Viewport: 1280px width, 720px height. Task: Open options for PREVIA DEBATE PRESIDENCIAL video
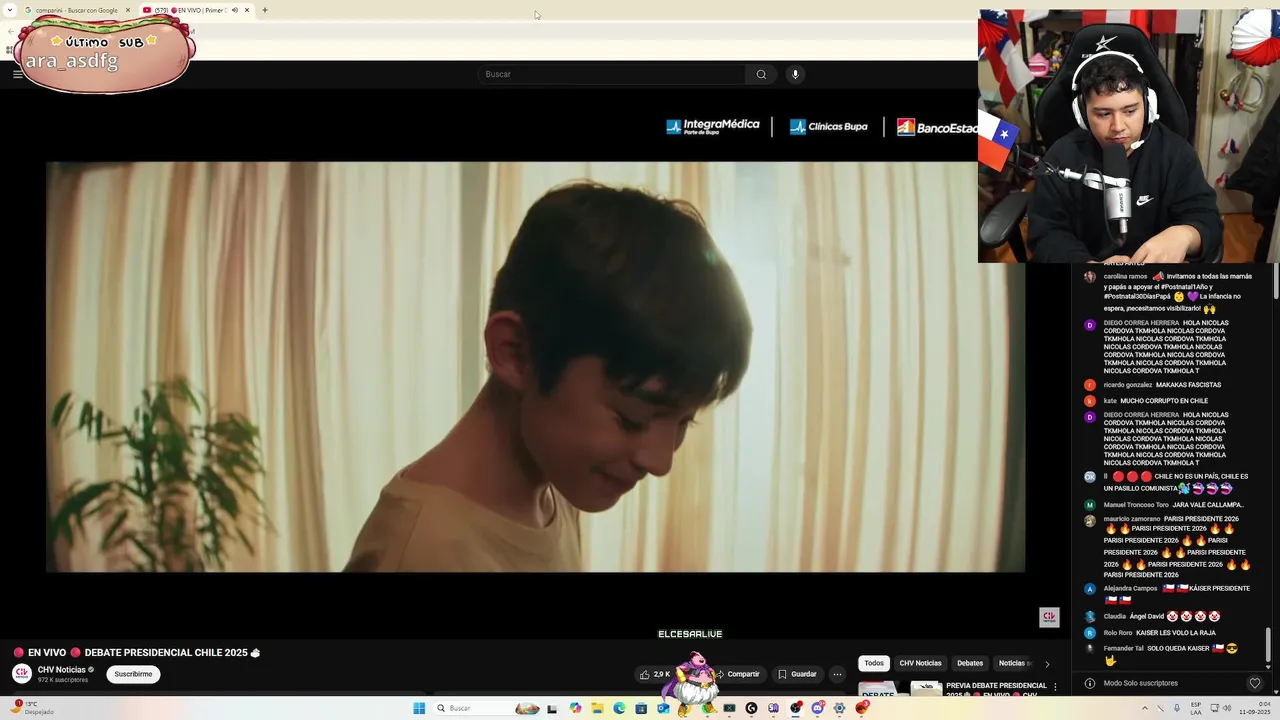[x=1055, y=687]
